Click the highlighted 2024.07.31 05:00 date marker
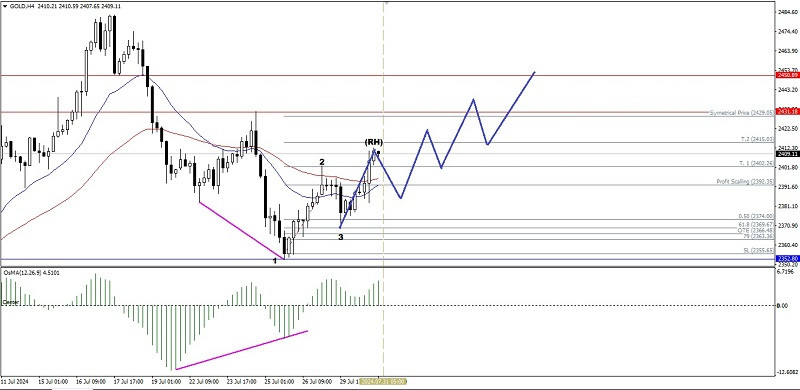The height and width of the screenshot is (390, 800). click(x=383, y=381)
